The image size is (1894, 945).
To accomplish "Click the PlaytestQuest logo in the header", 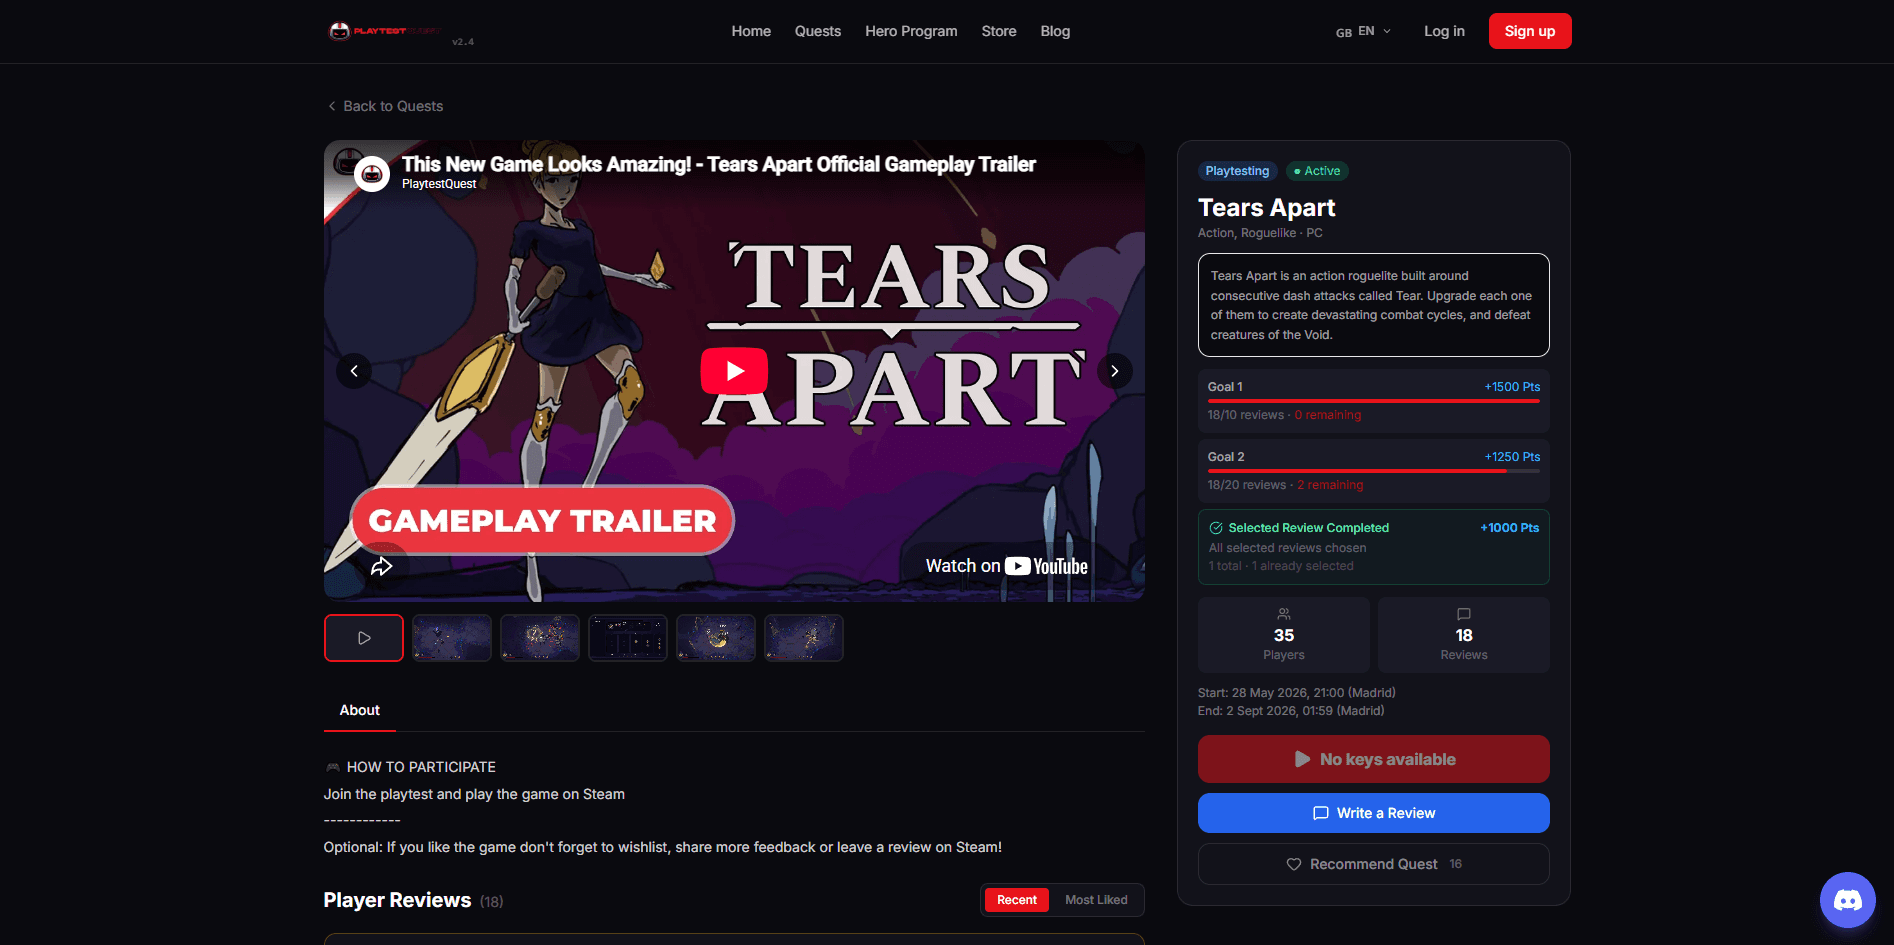I will click(386, 31).
